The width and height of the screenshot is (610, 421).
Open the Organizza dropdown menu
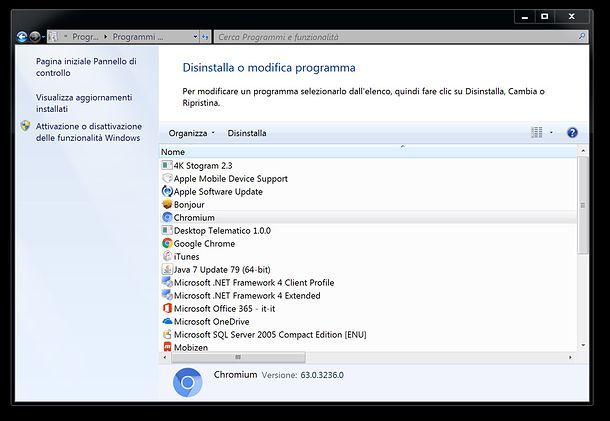tap(191, 133)
